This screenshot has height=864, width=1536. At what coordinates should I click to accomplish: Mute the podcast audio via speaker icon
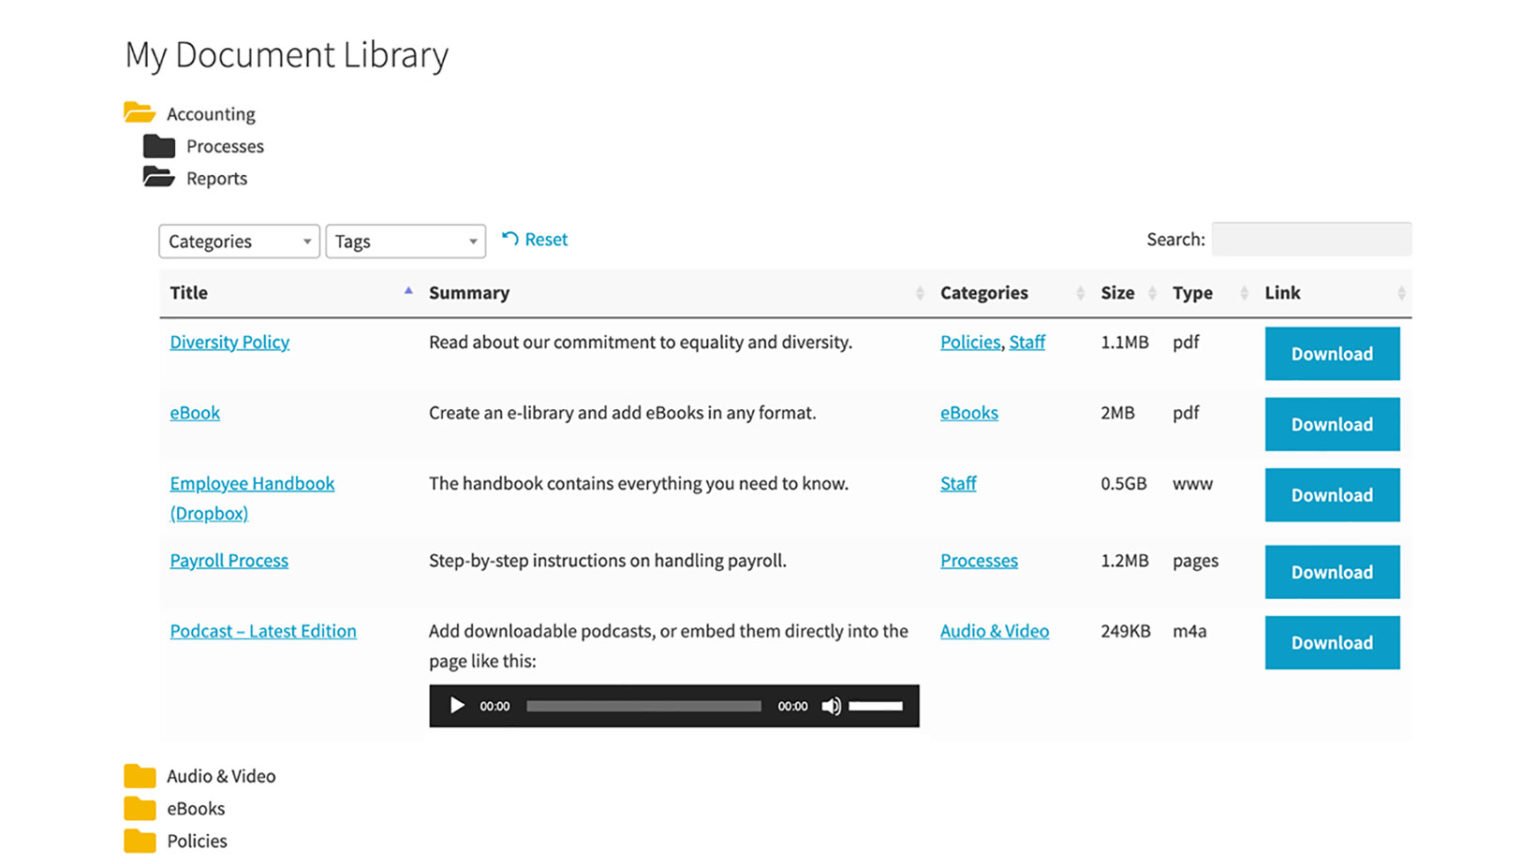[831, 705]
